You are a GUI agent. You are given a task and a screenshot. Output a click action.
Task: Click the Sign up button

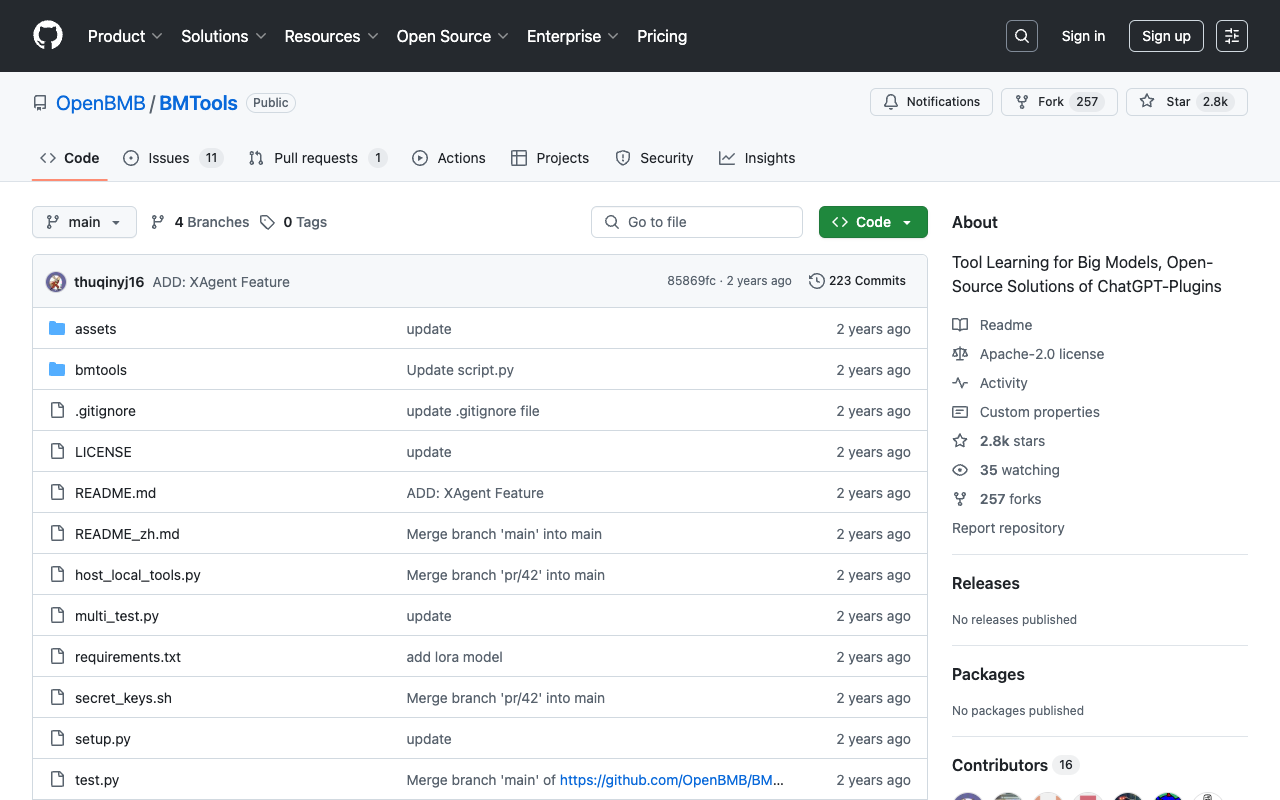tap(1166, 36)
